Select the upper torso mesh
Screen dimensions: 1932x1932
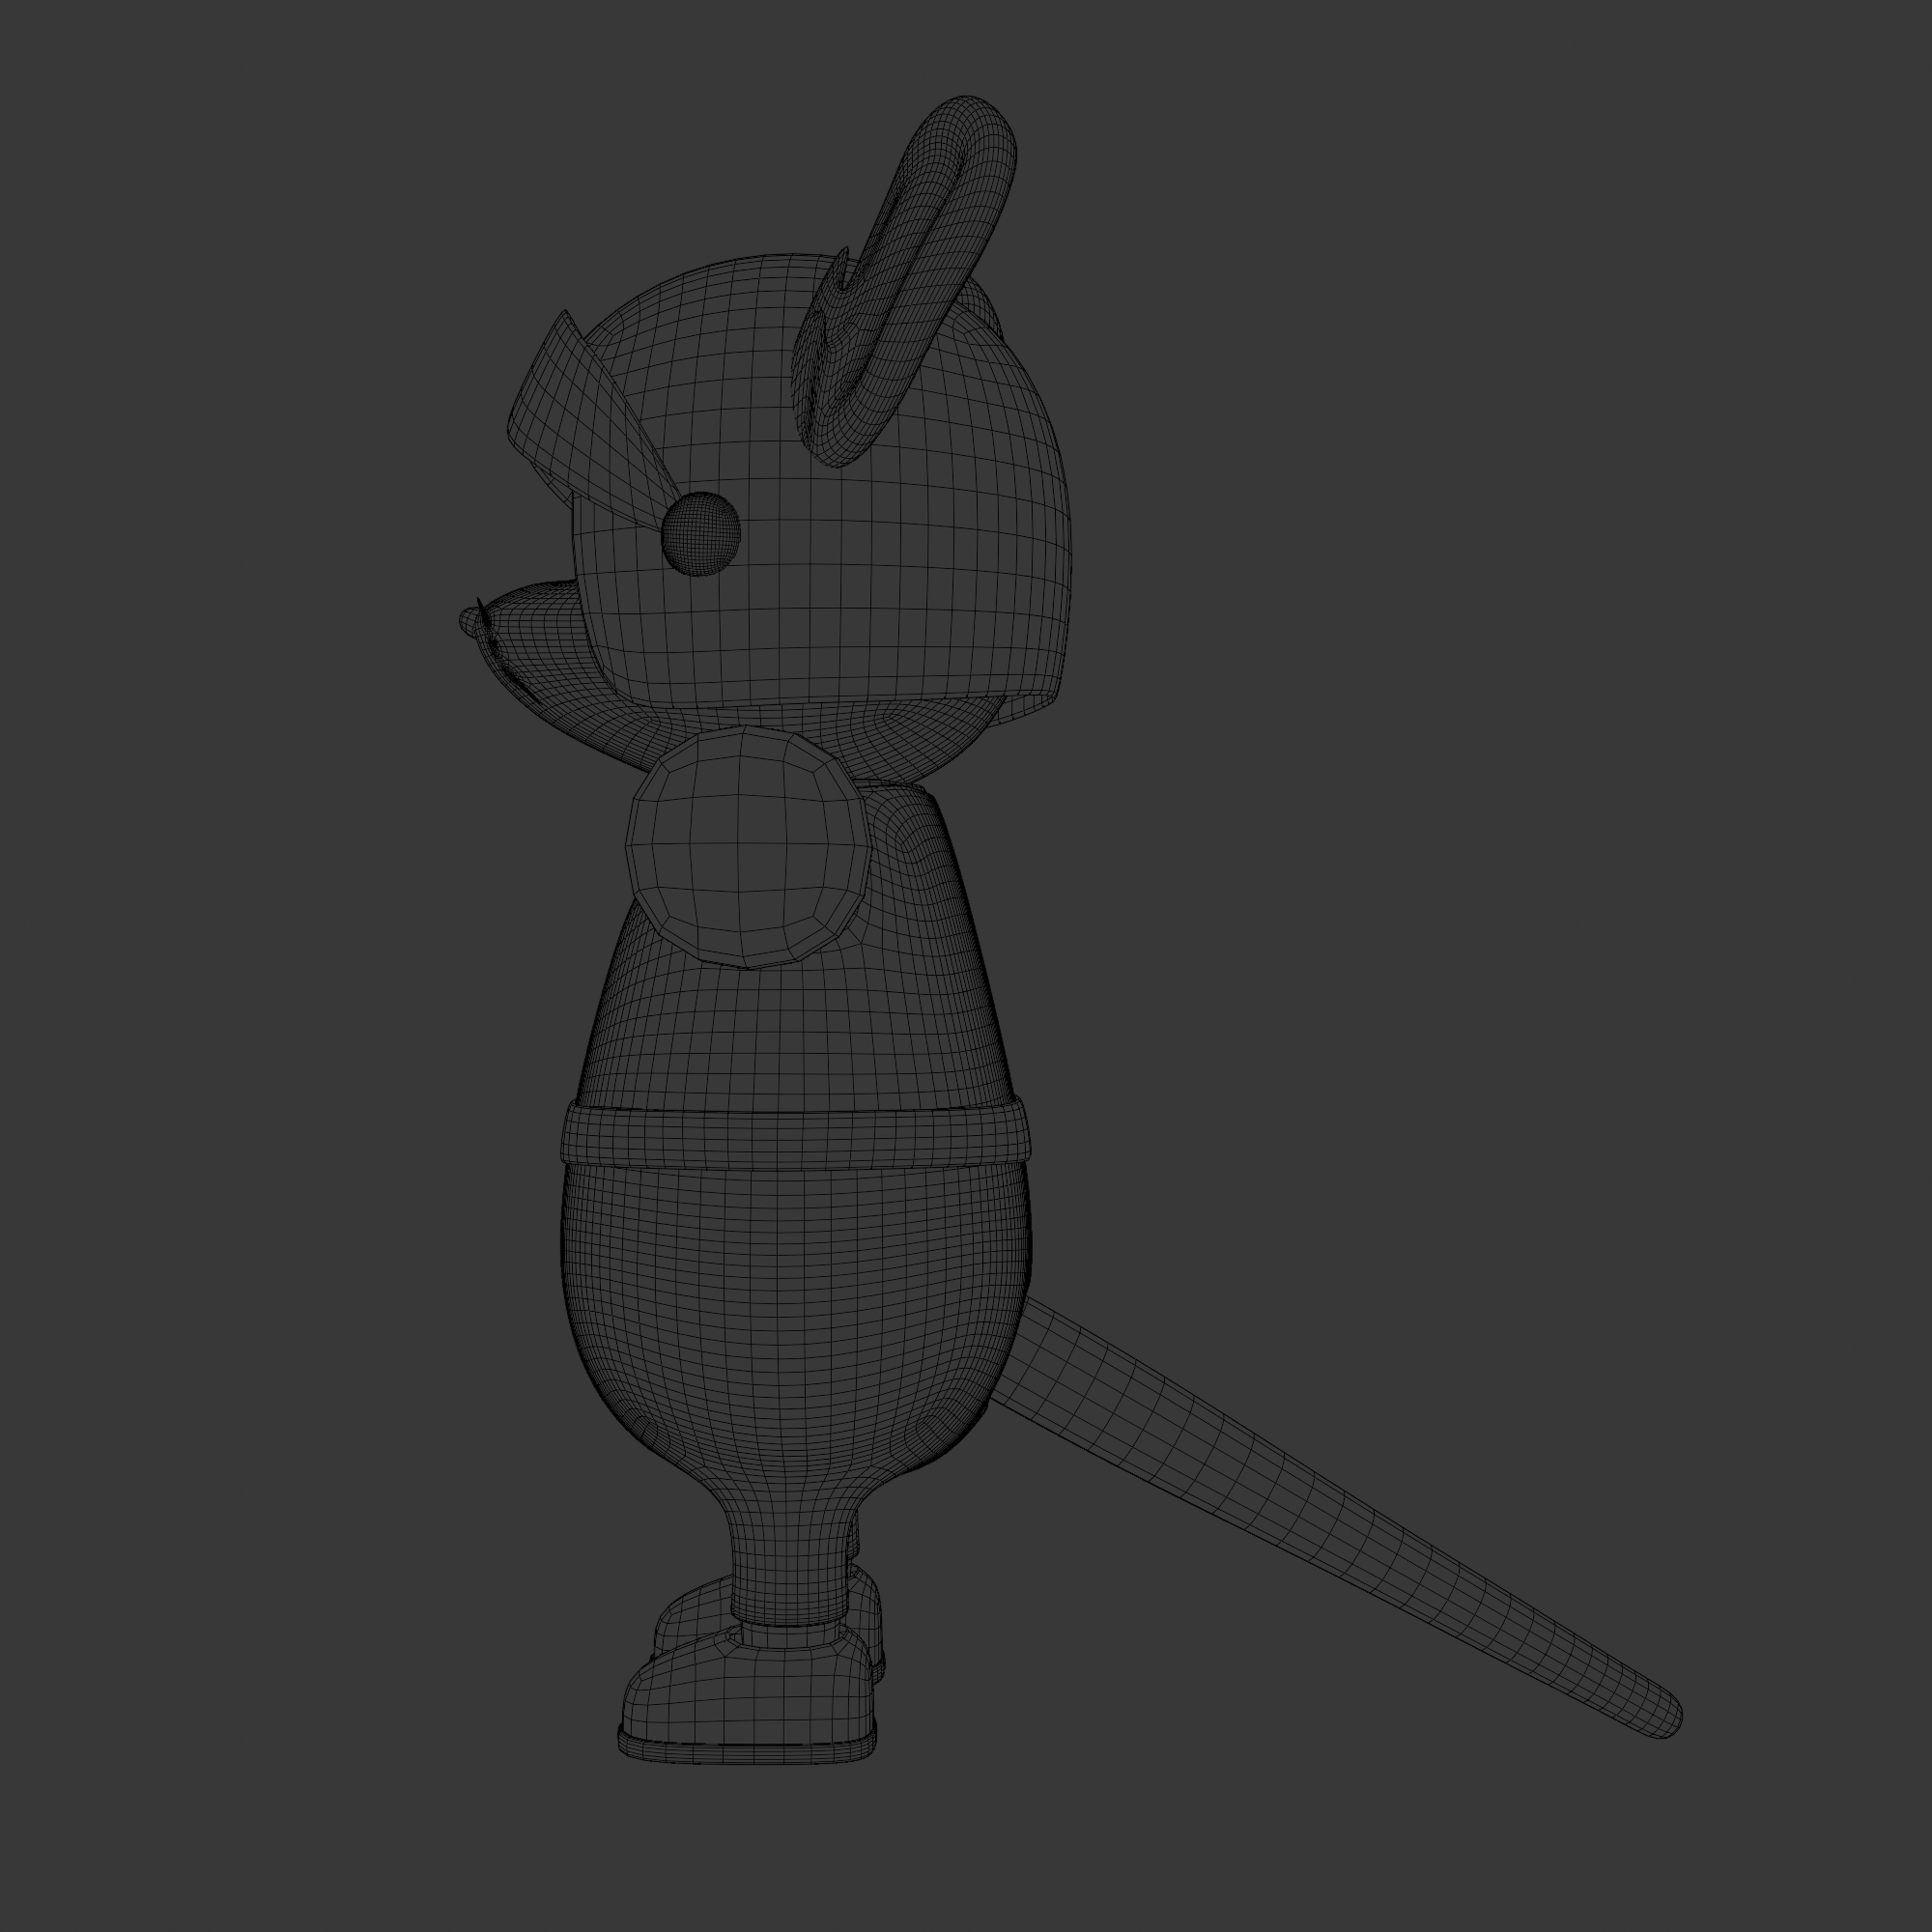click(800, 1030)
